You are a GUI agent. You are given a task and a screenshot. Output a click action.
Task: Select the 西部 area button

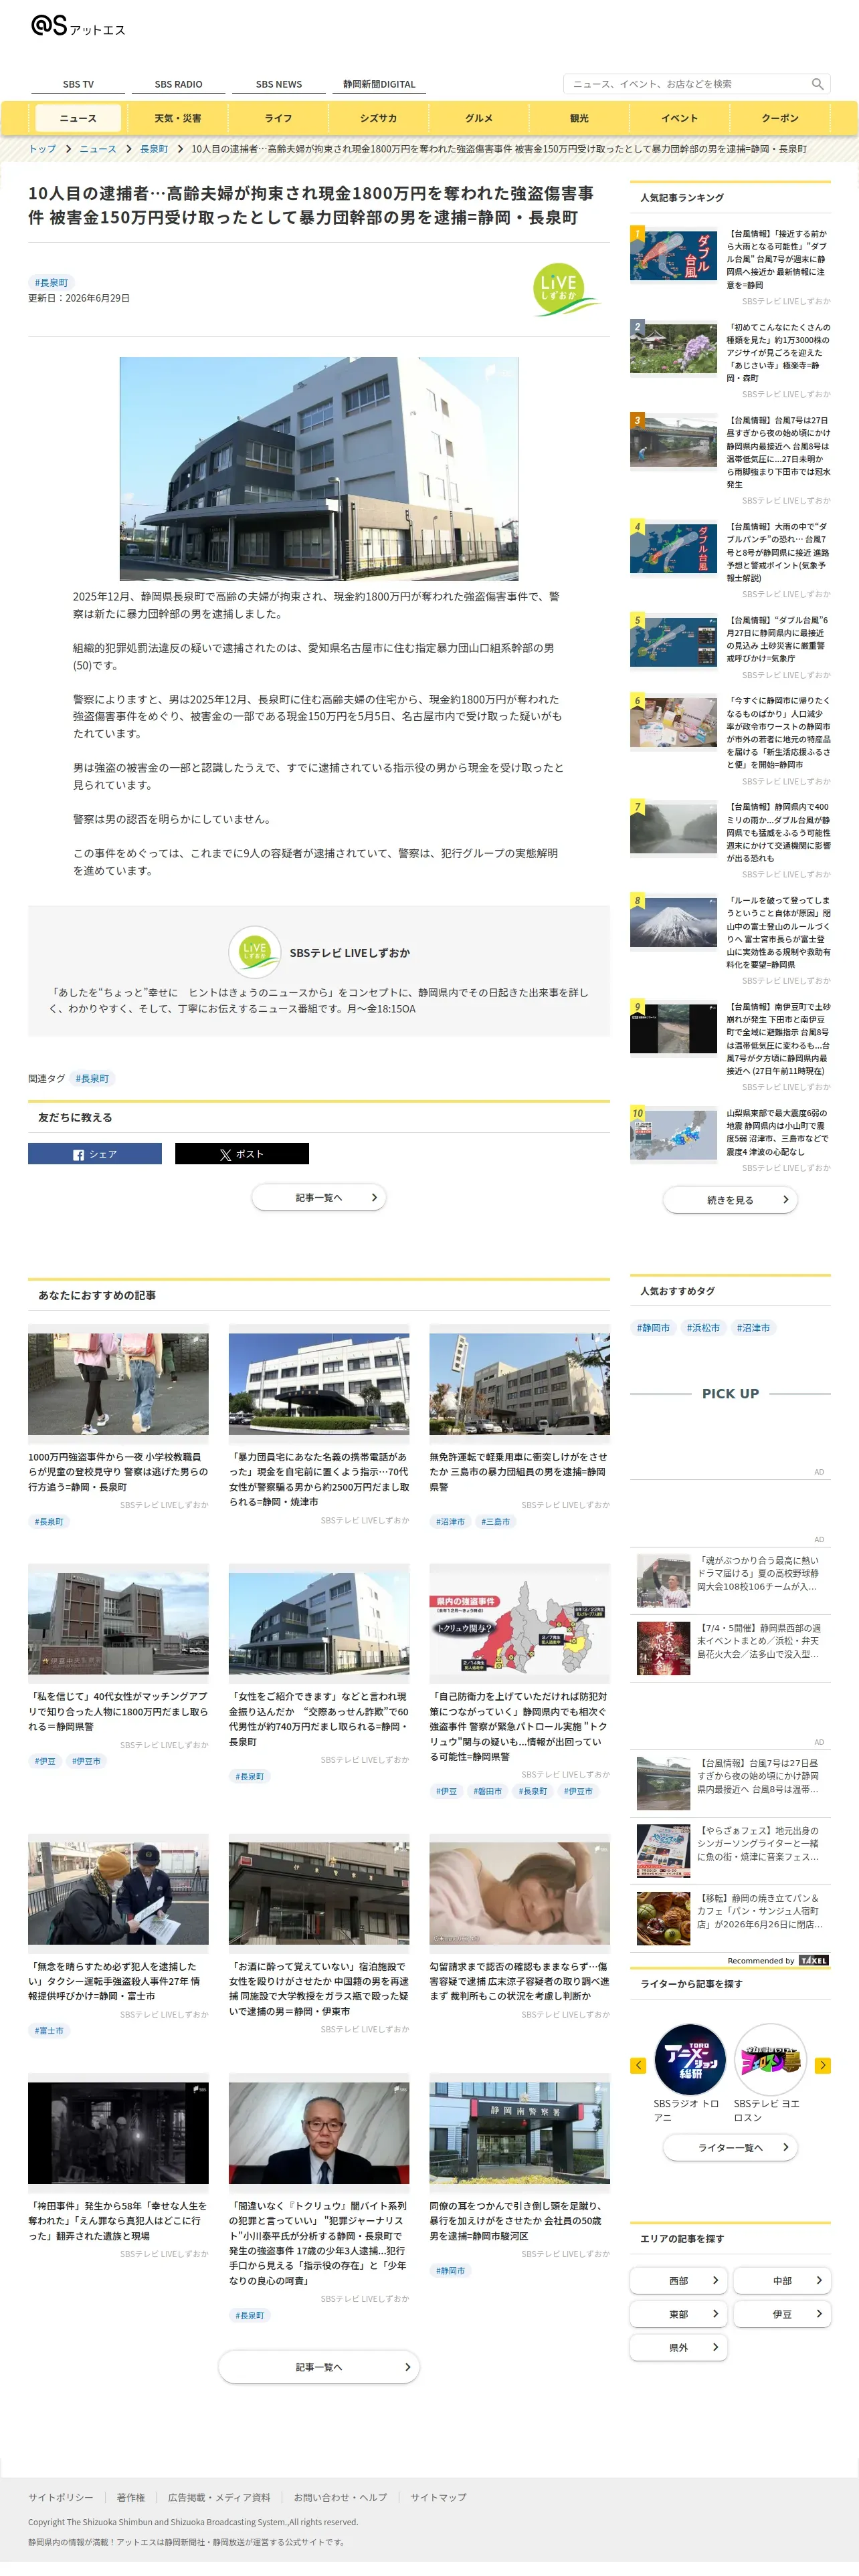coord(678,2281)
